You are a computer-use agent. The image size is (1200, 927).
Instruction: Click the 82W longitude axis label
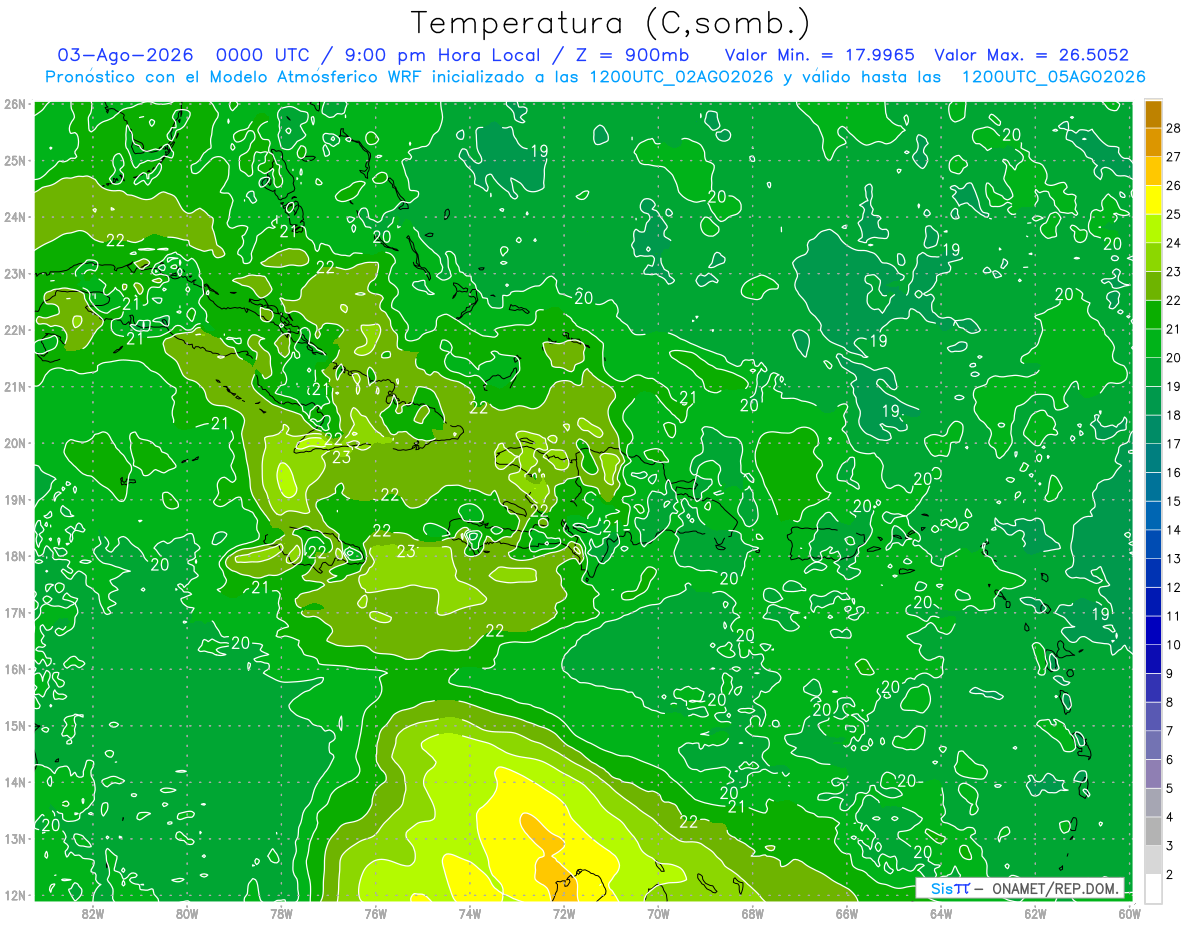(x=92, y=913)
